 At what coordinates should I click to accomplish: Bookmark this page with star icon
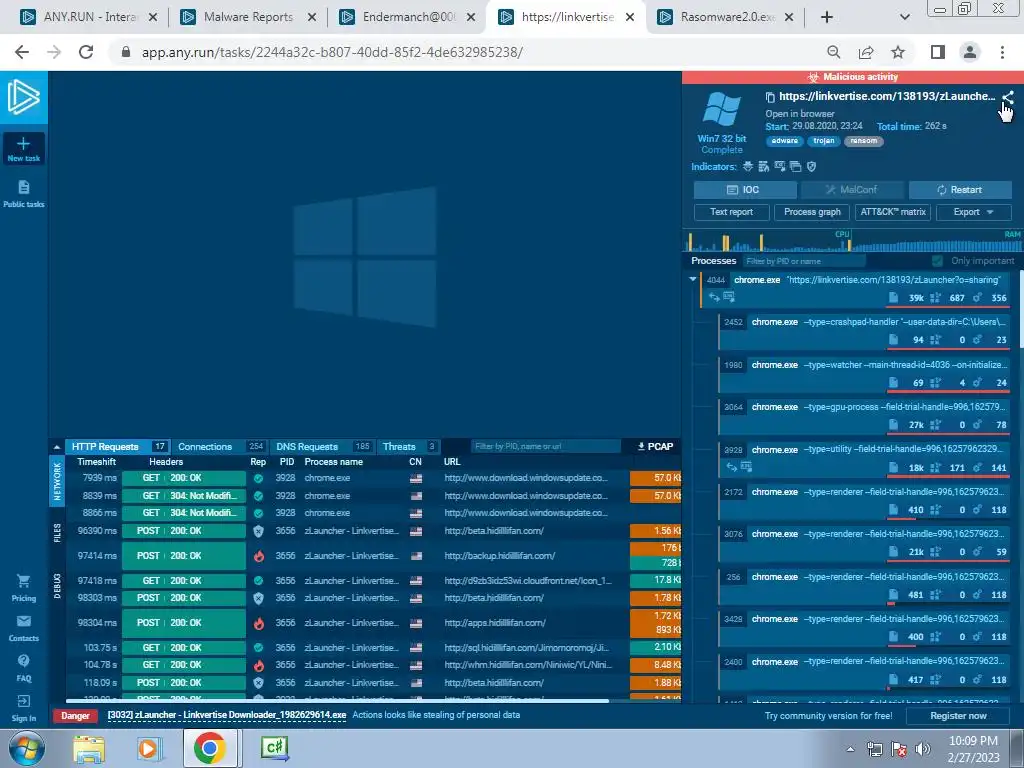(x=898, y=52)
